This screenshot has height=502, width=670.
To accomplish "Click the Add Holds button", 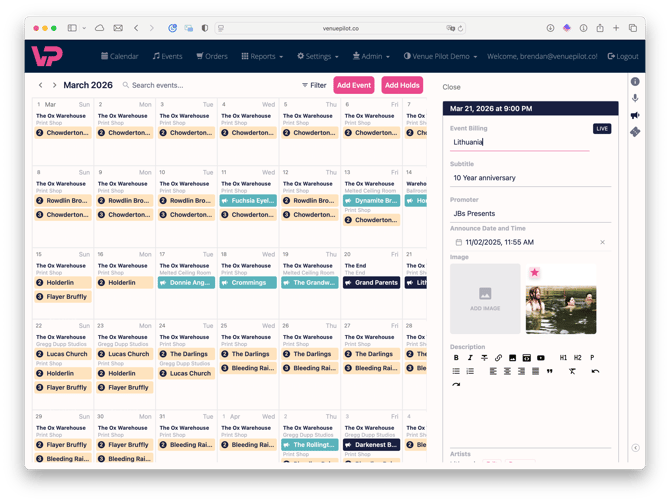I will (x=402, y=86).
